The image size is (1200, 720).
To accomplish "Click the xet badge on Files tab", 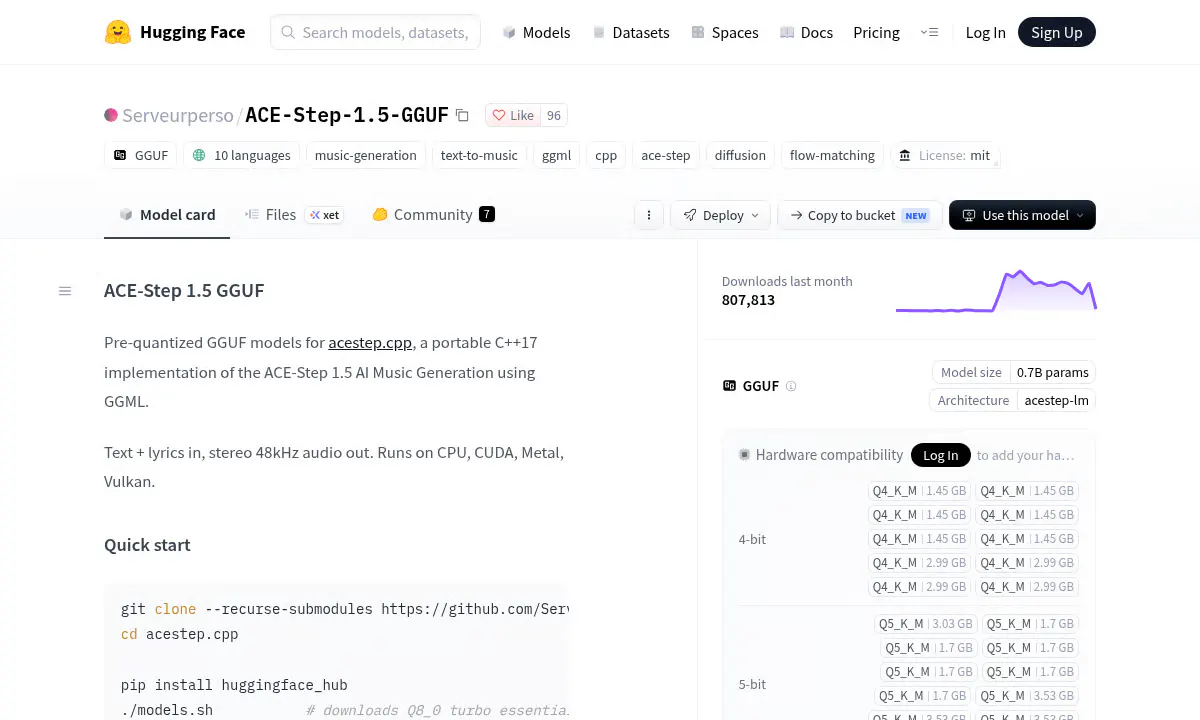I will coord(325,215).
